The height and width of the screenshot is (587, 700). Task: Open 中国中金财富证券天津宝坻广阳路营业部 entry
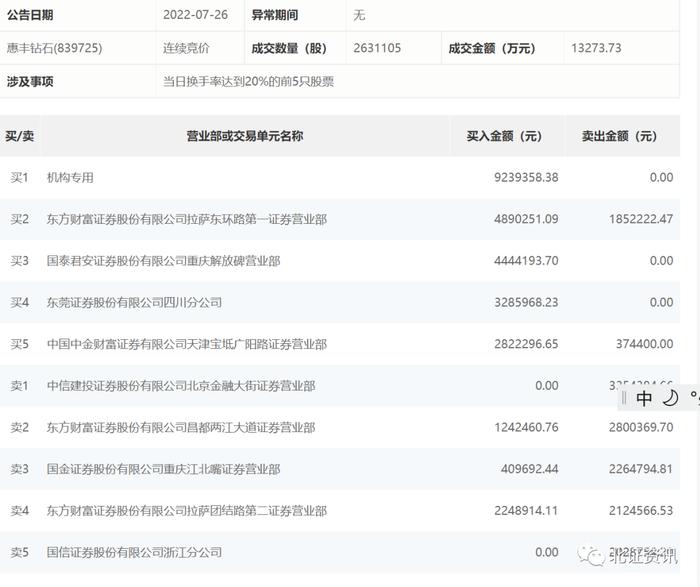[x=187, y=344]
